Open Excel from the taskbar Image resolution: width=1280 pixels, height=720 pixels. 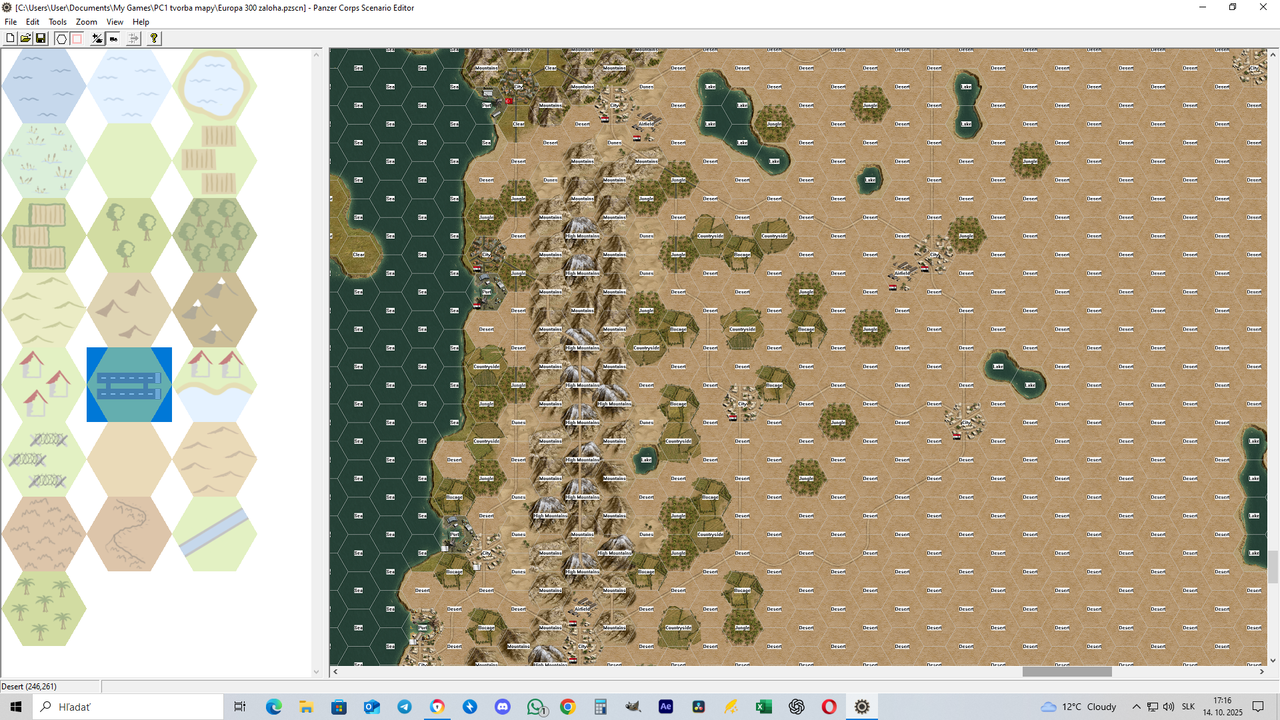point(764,707)
